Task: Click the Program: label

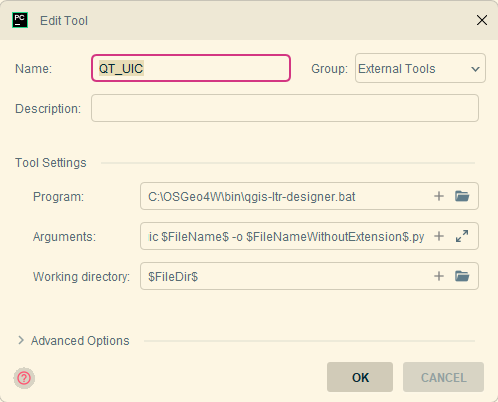Action: [x=58, y=197]
